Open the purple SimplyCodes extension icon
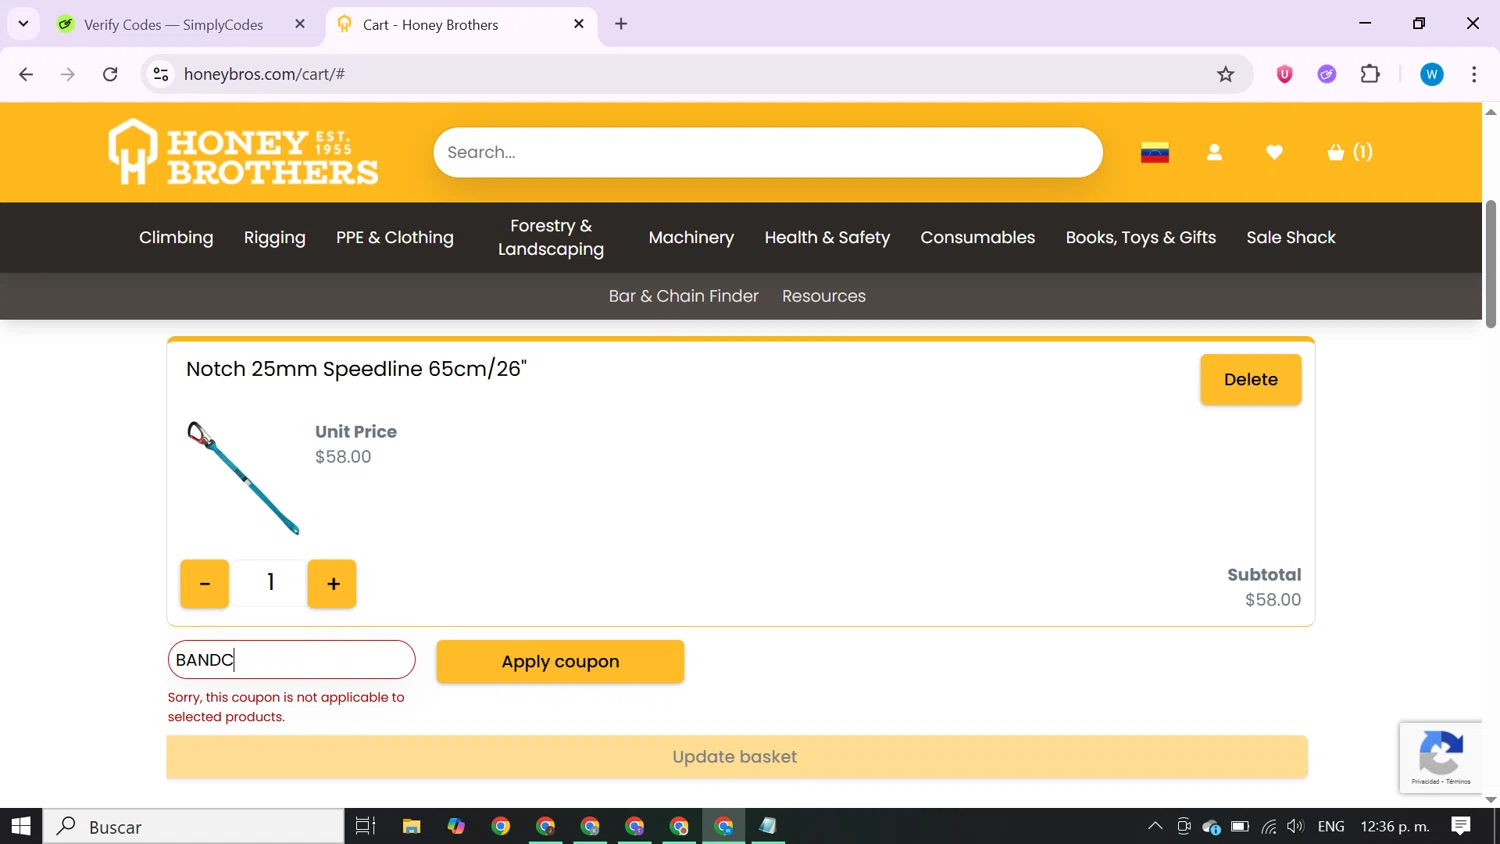 pyautogui.click(x=1327, y=74)
